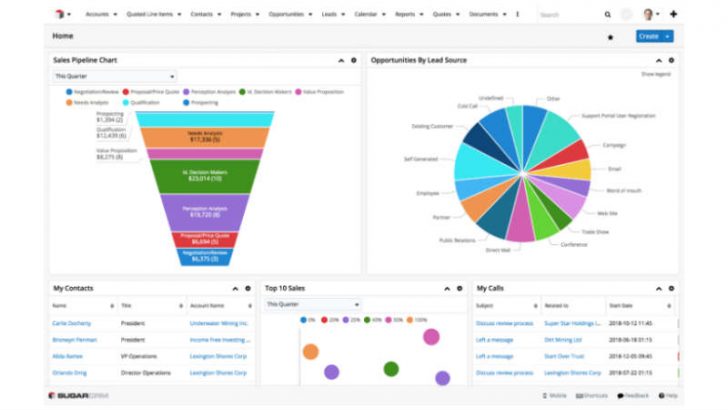Click the search magnifier icon

tap(607, 14)
